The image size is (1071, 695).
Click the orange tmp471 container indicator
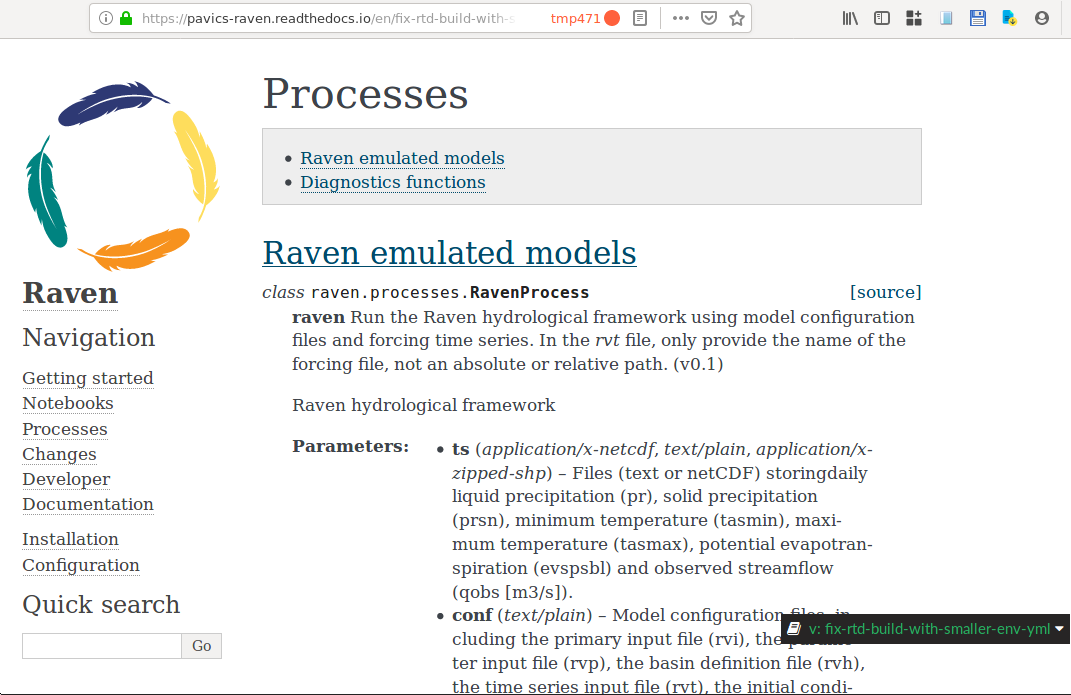[585, 18]
